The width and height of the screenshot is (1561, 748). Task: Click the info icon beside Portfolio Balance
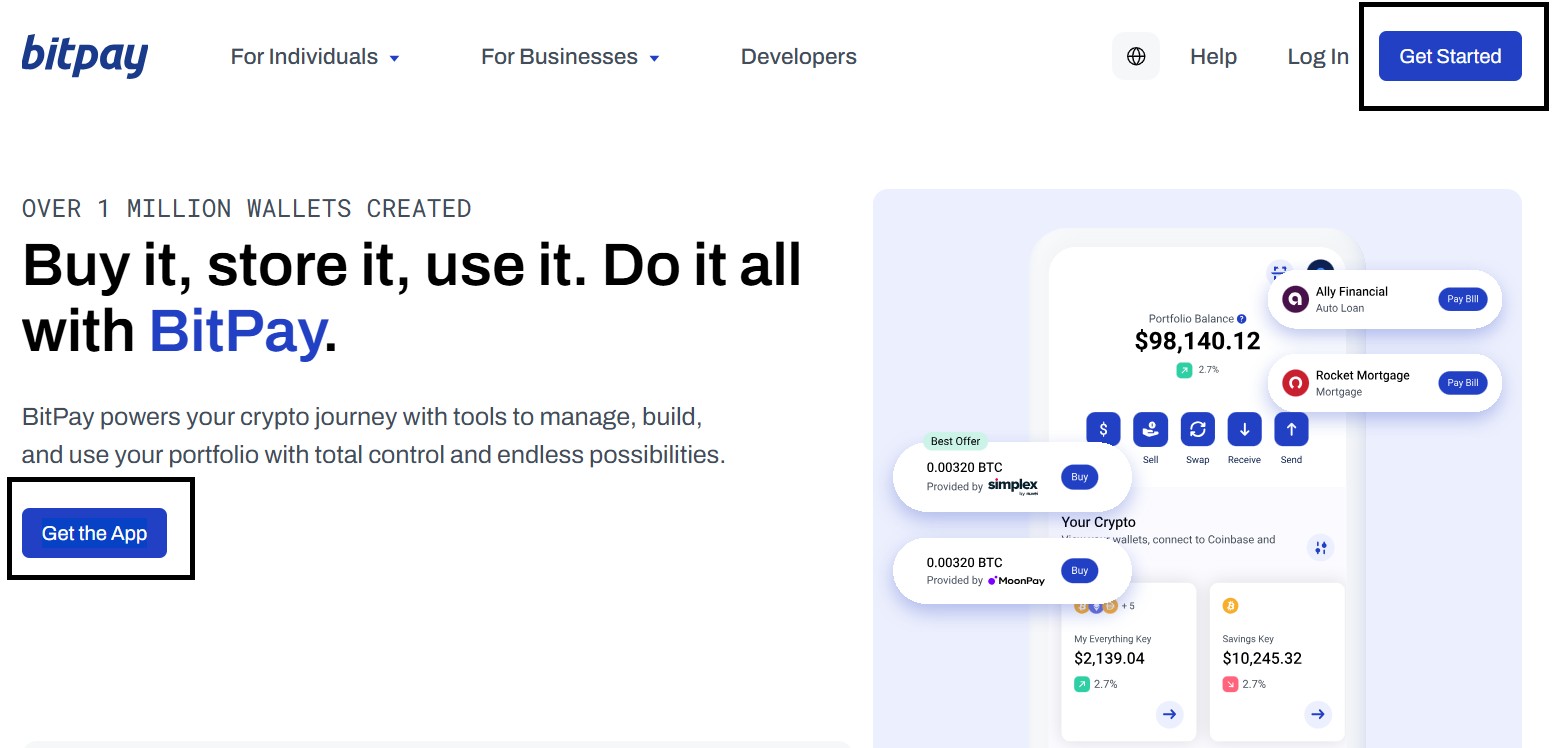[x=1242, y=319]
